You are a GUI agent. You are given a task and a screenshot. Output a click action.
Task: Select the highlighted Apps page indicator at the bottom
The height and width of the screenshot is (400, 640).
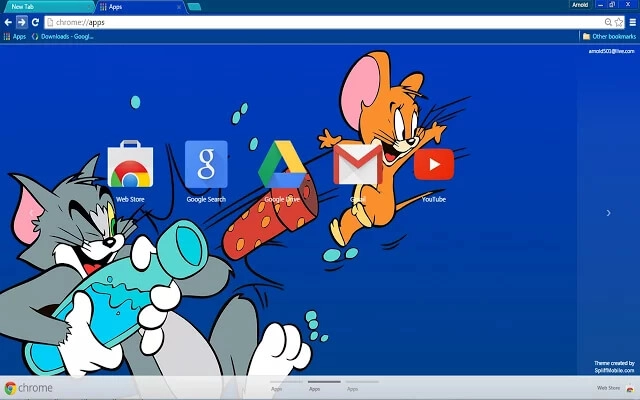click(x=324, y=386)
